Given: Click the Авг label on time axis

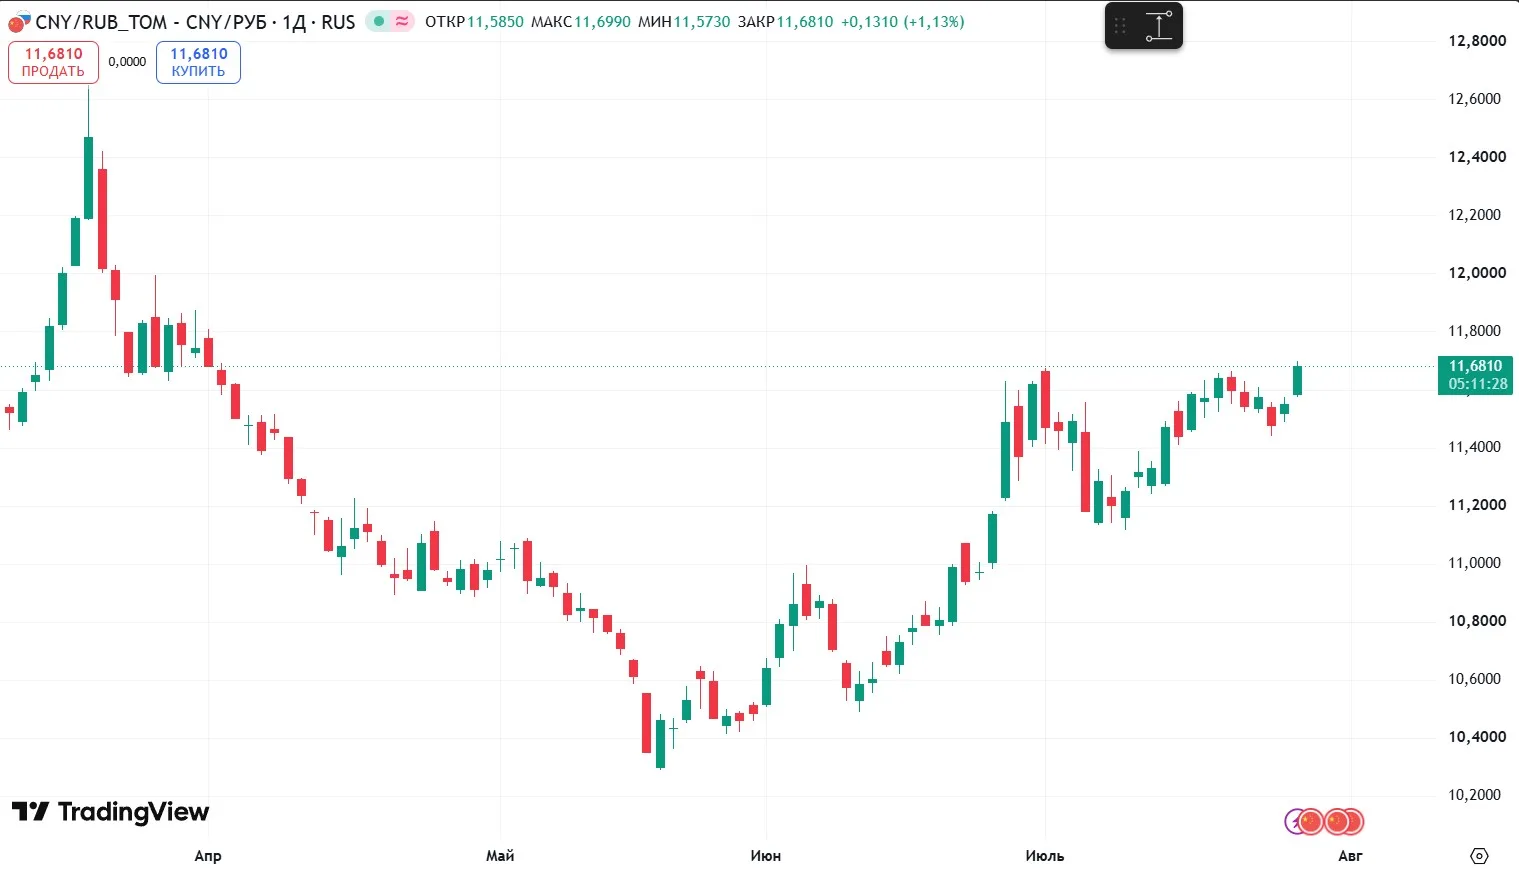Looking at the screenshot, I should click(1350, 856).
